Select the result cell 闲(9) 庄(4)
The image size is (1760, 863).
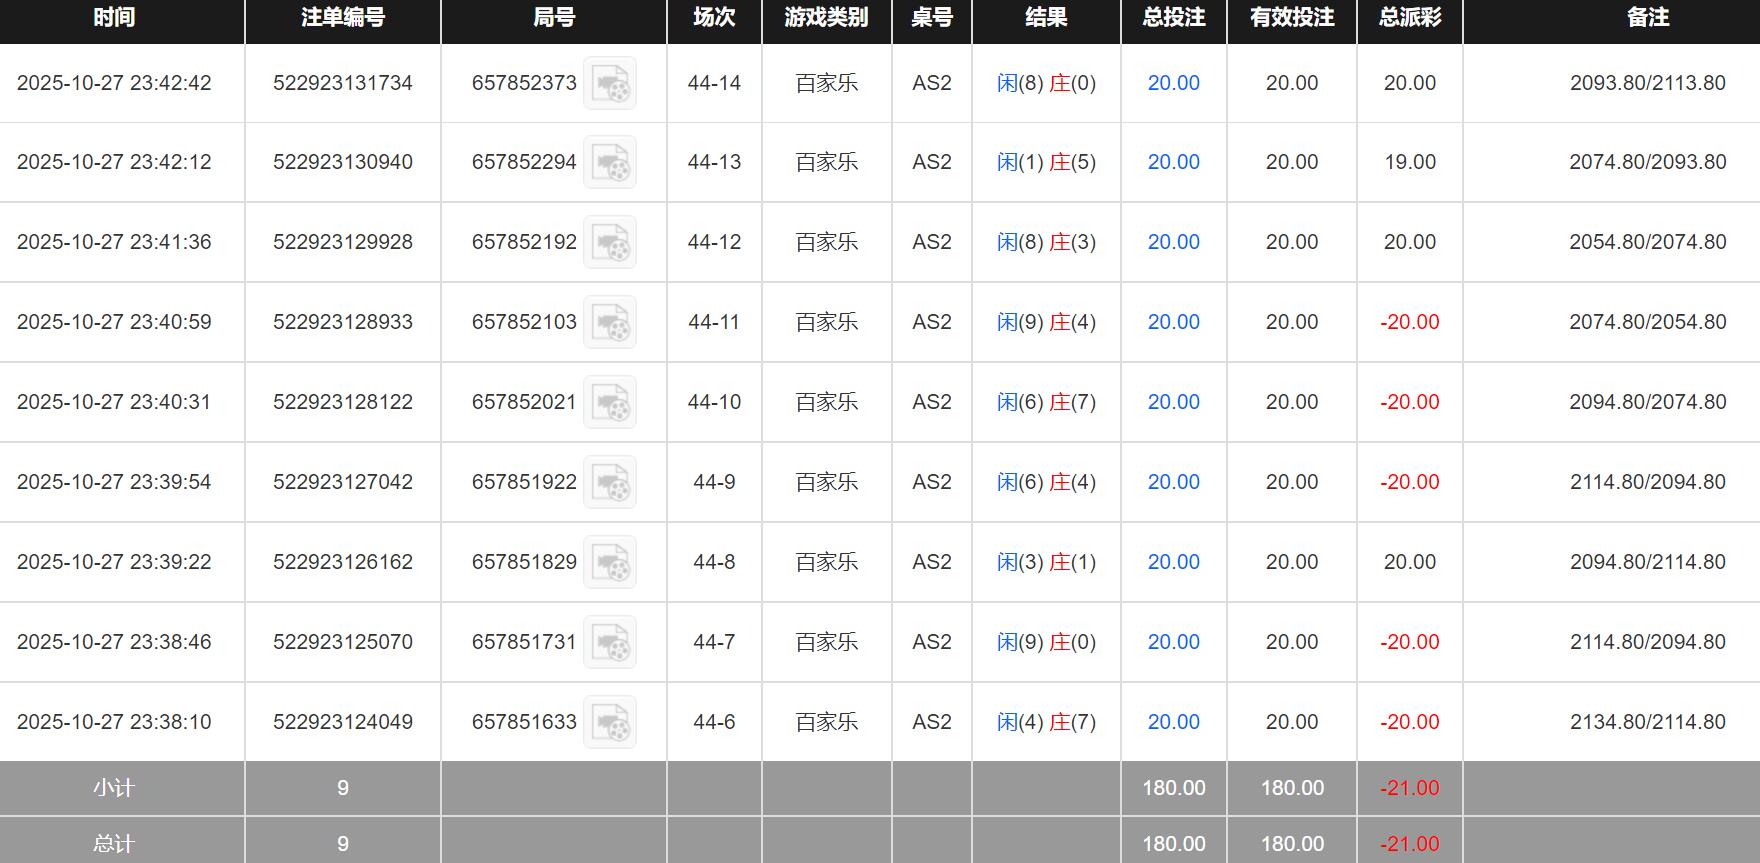tap(1046, 322)
